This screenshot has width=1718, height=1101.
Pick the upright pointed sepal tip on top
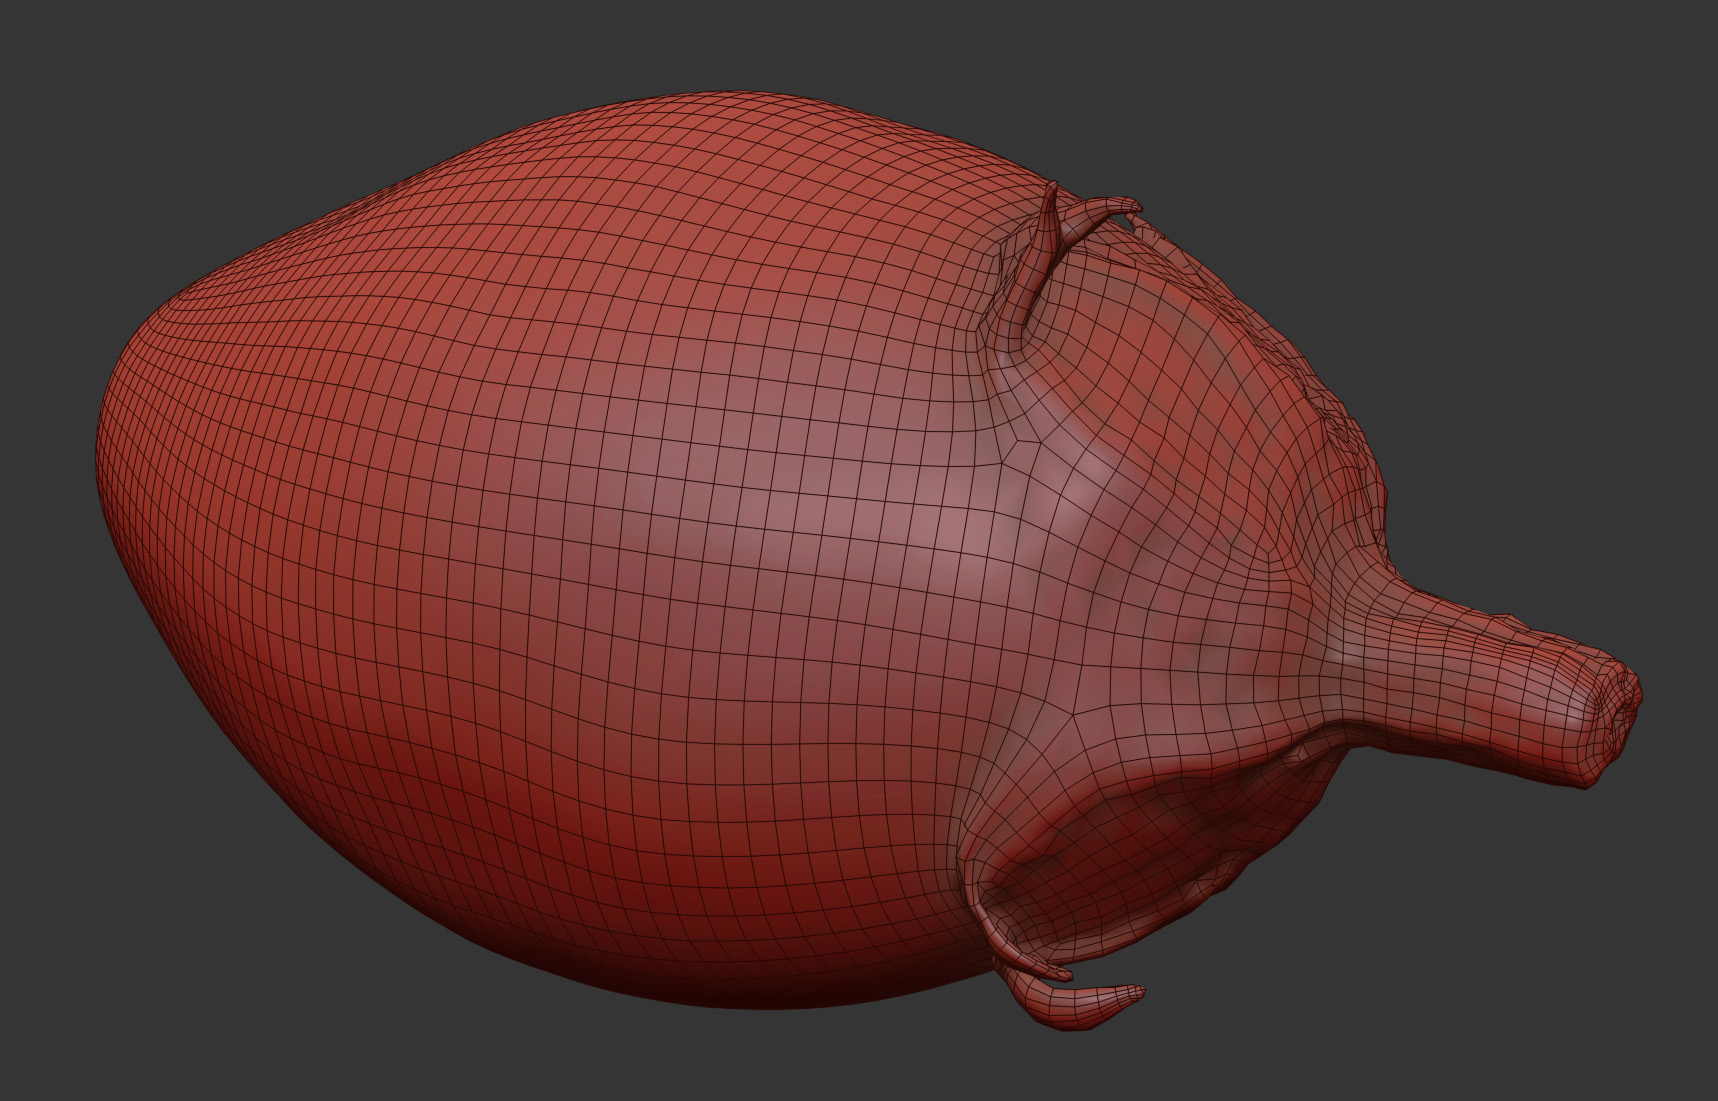tap(1050, 192)
